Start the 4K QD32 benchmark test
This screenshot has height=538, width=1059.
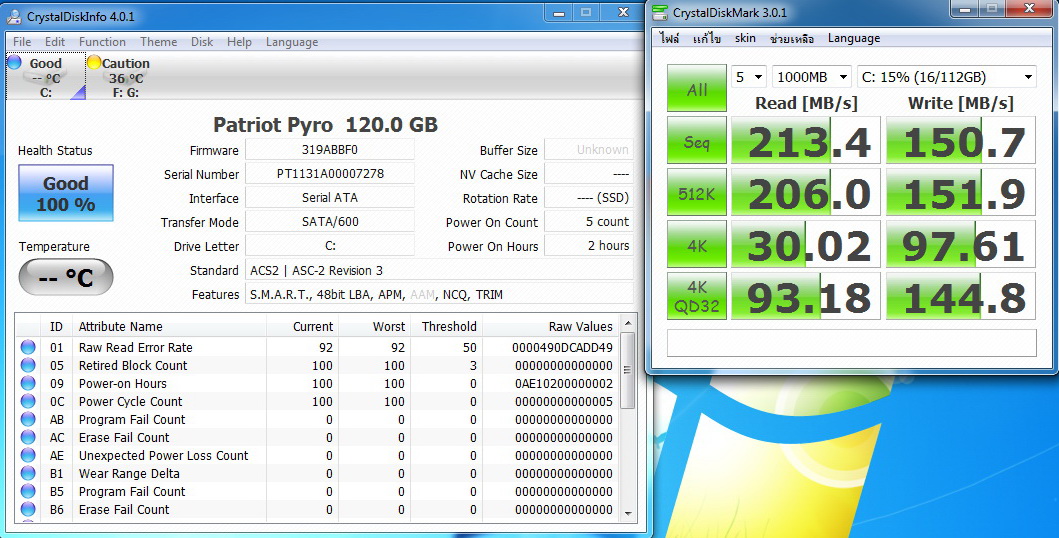click(697, 296)
